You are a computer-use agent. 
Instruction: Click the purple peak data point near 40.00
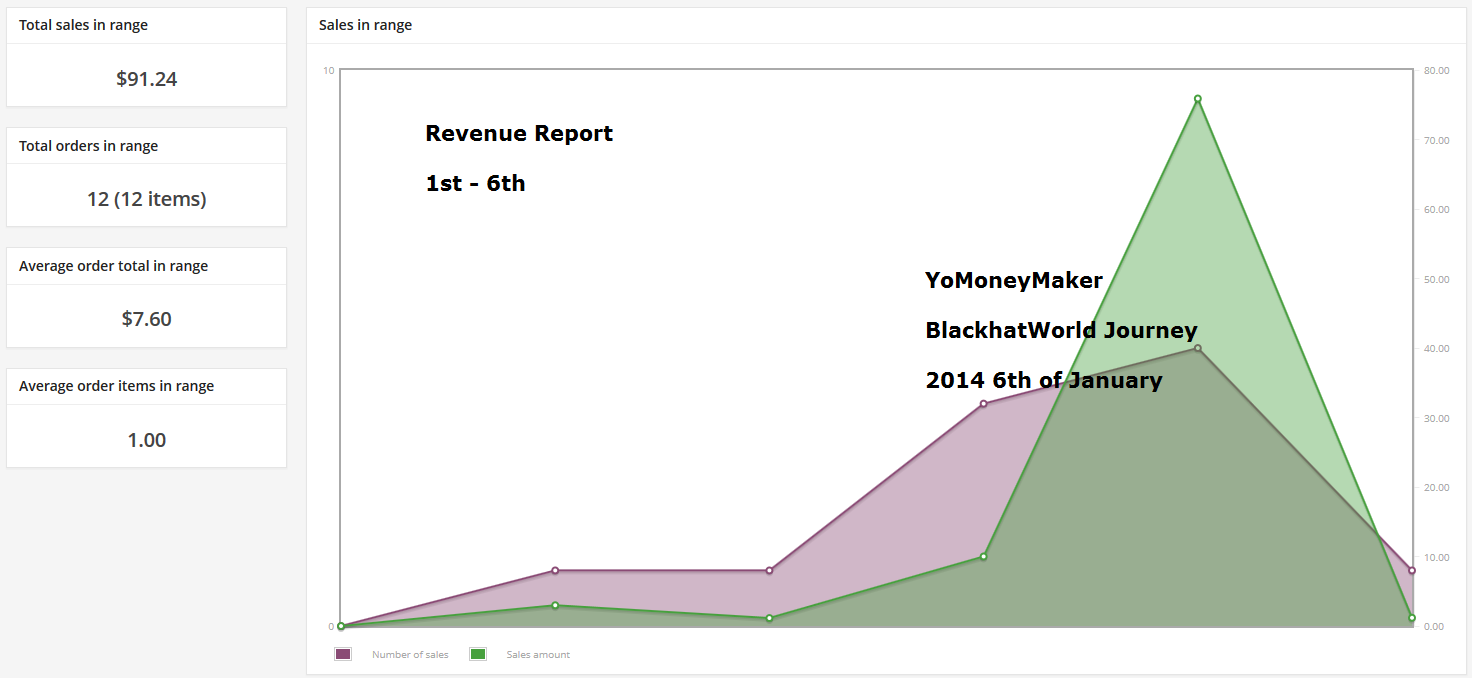(x=1197, y=348)
